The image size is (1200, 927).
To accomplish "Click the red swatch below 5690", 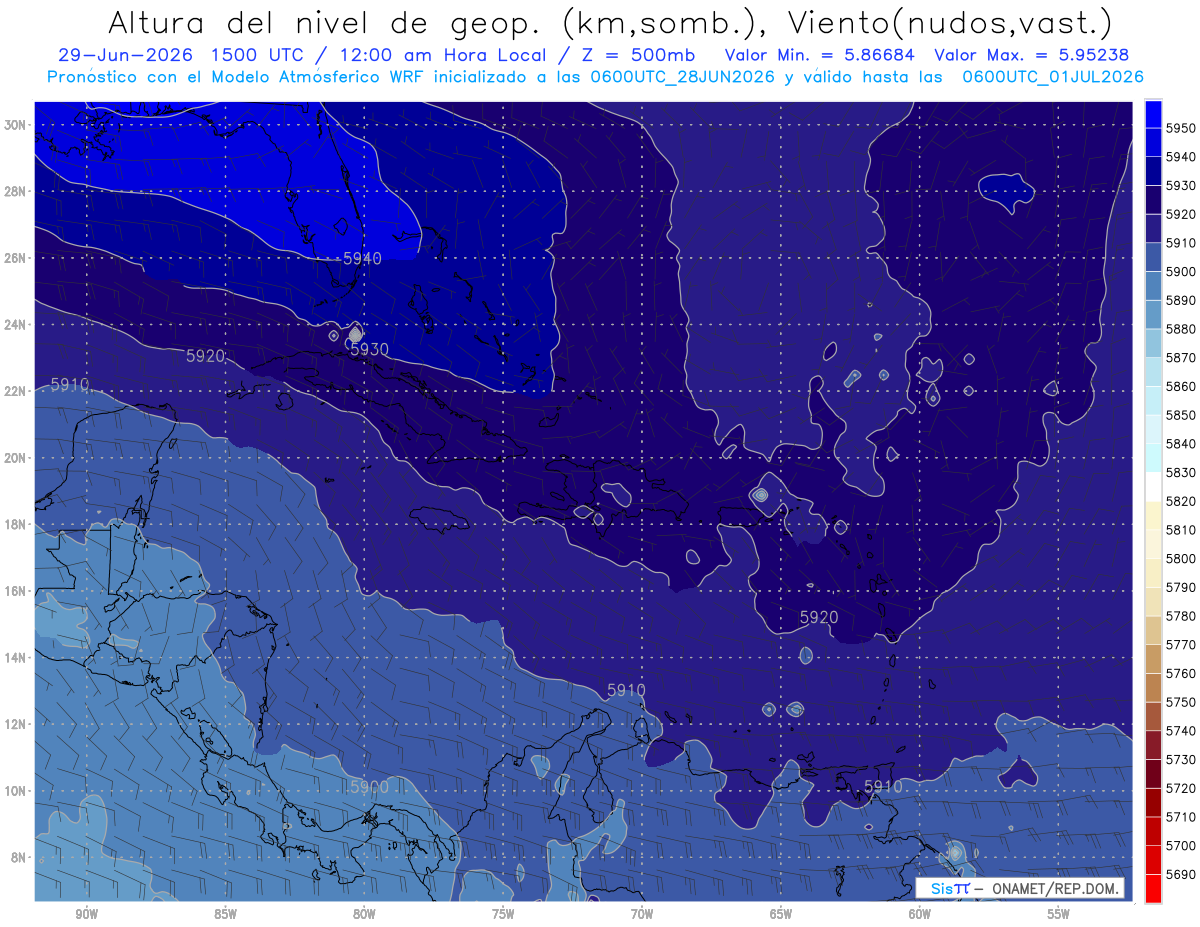I will (x=1153, y=887).
